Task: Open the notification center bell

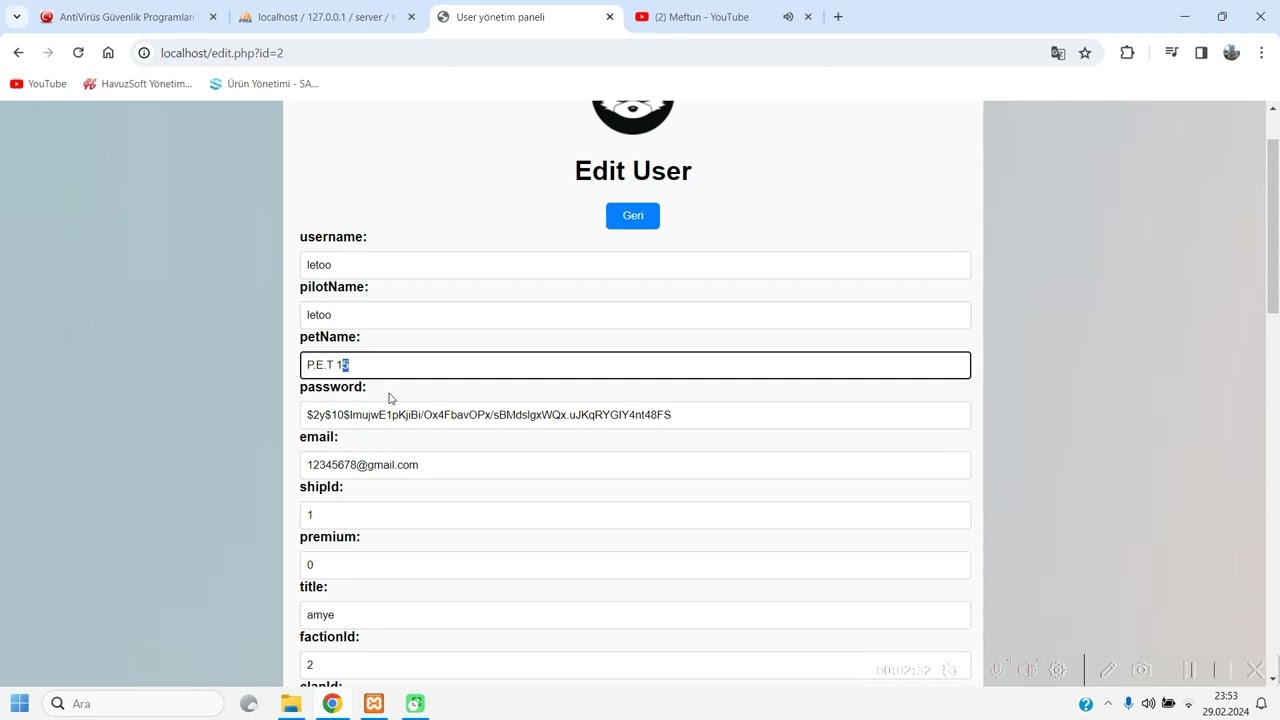Action: pos(1262,704)
